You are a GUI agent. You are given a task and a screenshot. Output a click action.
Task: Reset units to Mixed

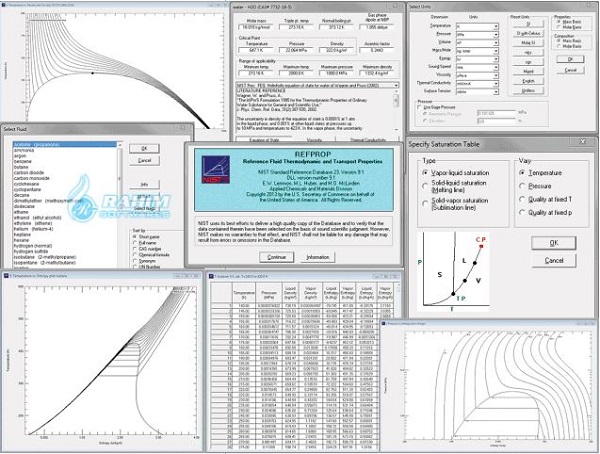pyautogui.click(x=528, y=72)
